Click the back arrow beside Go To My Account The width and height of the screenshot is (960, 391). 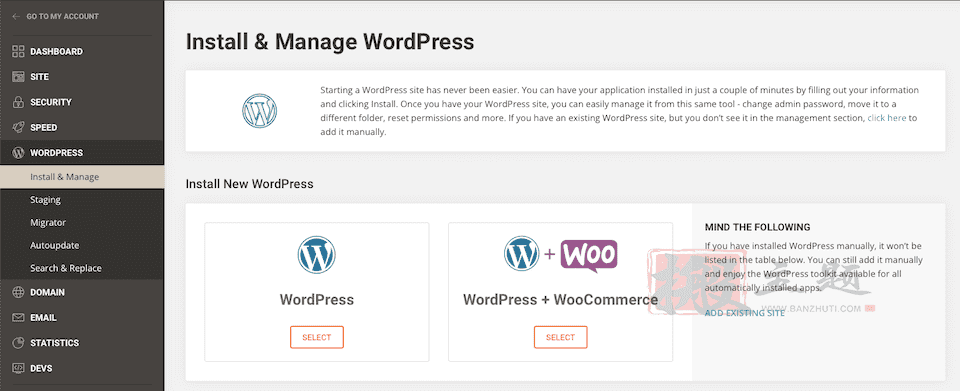[x=16, y=17]
